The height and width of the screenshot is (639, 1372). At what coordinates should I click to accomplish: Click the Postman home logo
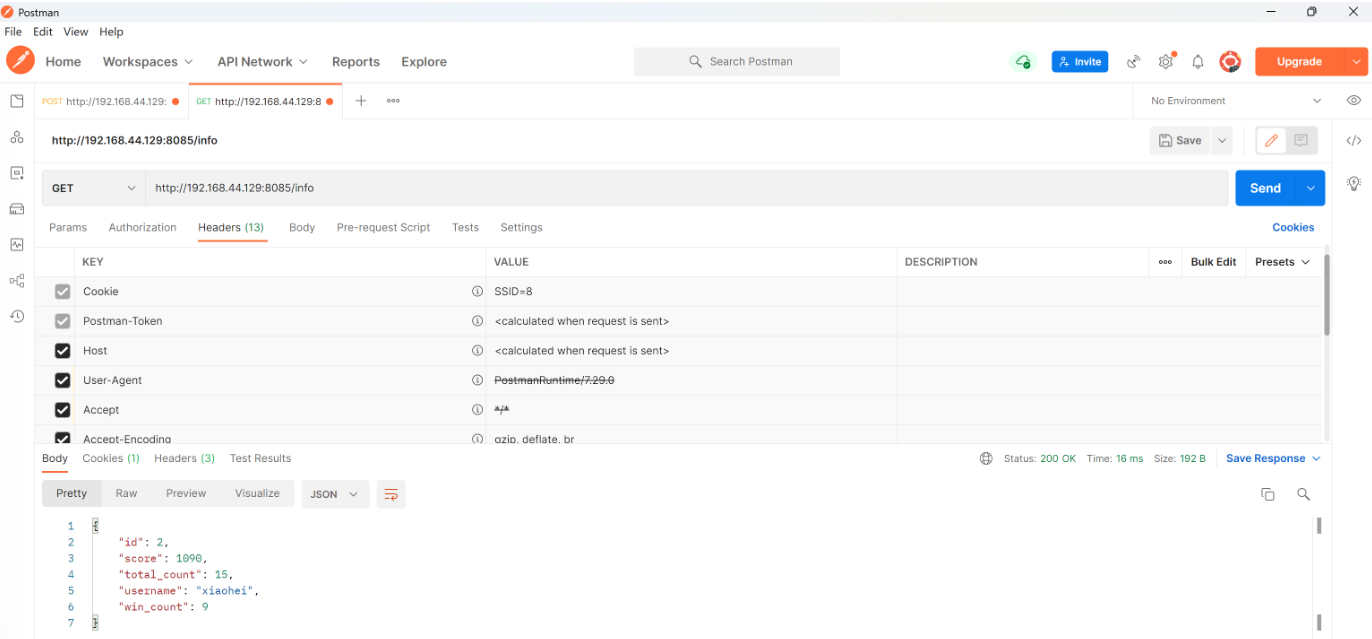(x=19, y=61)
